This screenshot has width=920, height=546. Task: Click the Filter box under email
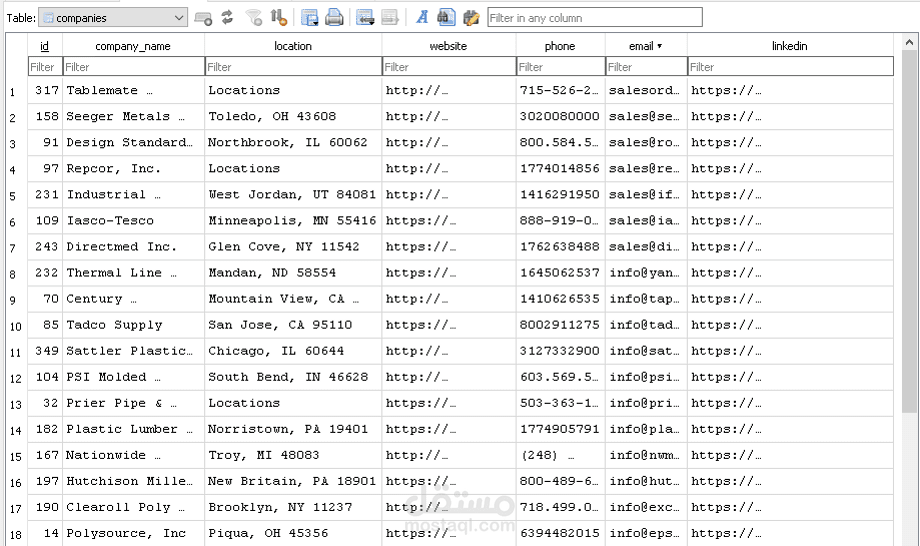point(647,67)
